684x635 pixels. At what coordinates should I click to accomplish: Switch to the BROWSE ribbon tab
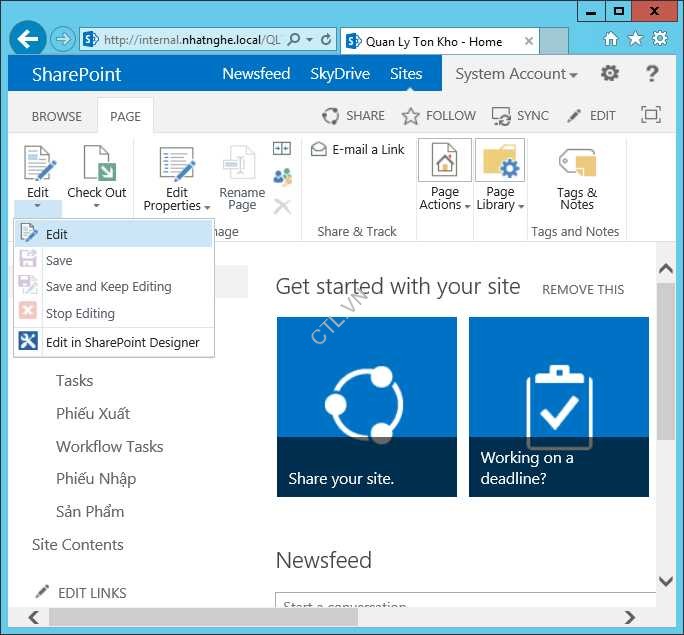point(57,116)
